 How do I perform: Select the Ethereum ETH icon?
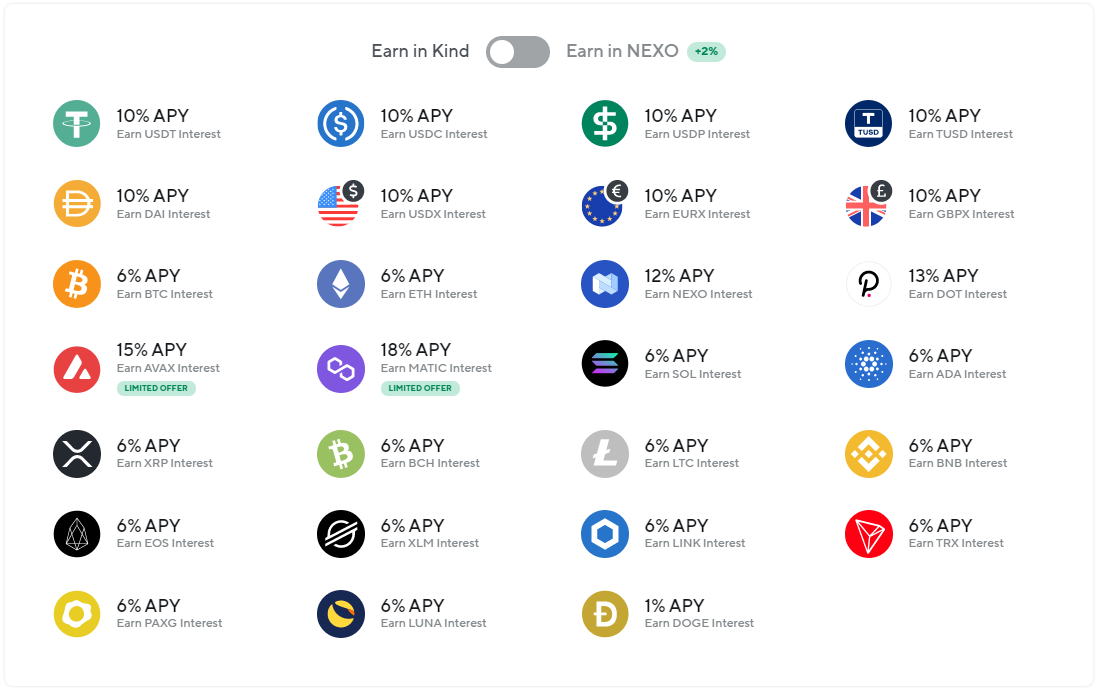pyautogui.click(x=341, y=284)
